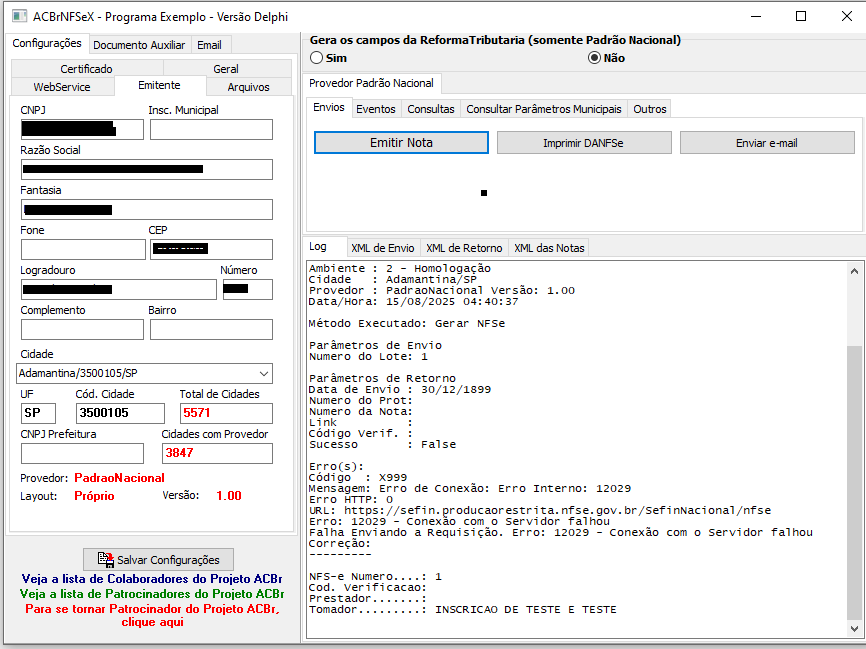Open the Email settings tab
866x649 pixels.
209,45
